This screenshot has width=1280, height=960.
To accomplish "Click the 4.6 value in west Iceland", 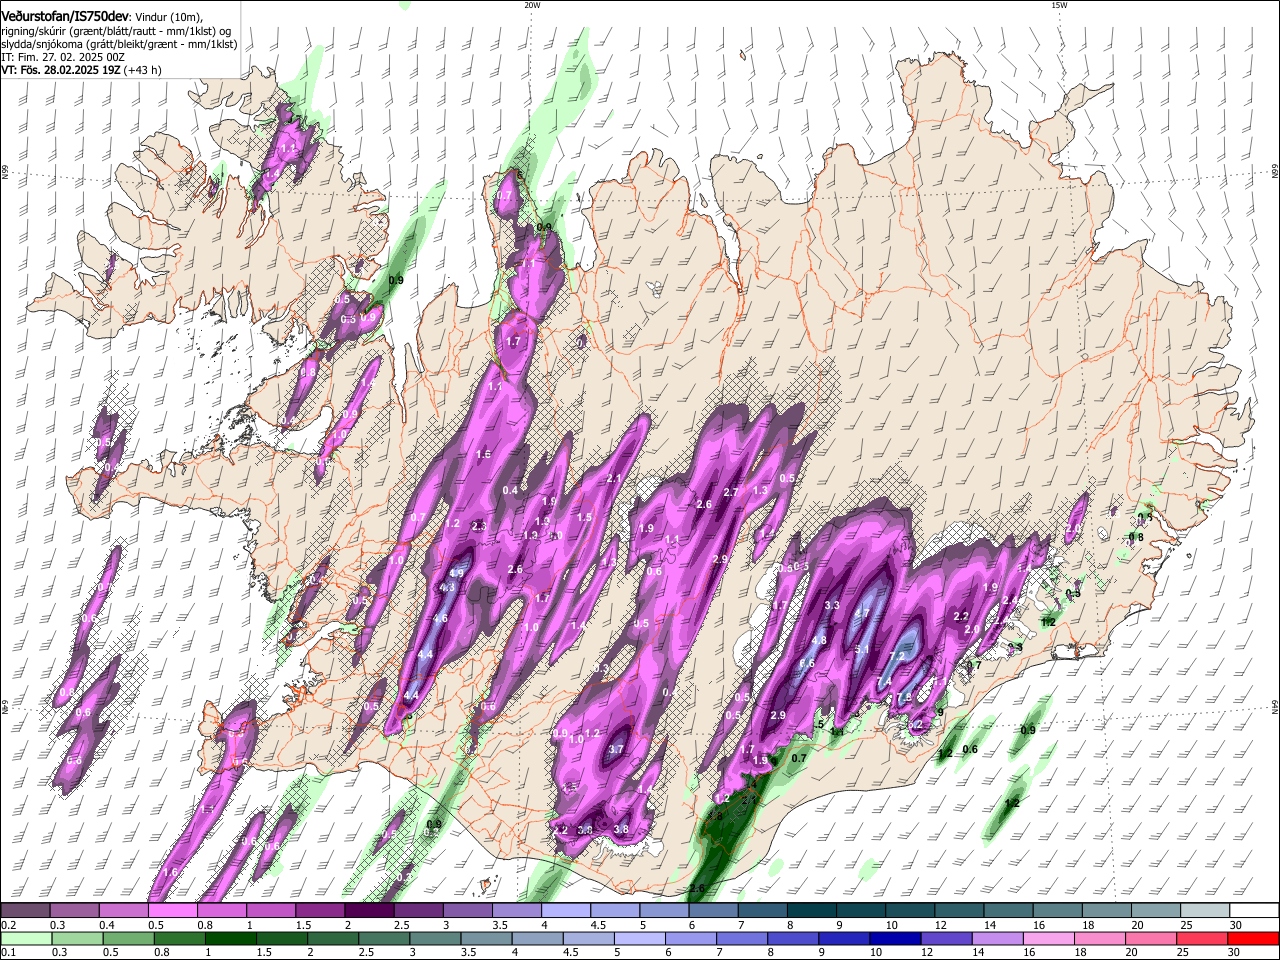I will click(x=440, y=619).
